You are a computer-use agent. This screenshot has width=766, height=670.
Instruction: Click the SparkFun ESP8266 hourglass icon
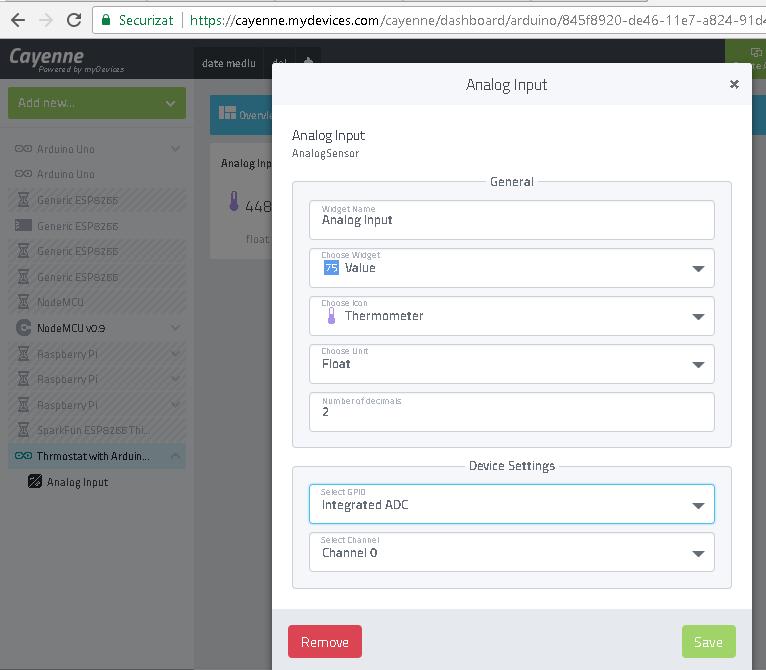point(23,430)
